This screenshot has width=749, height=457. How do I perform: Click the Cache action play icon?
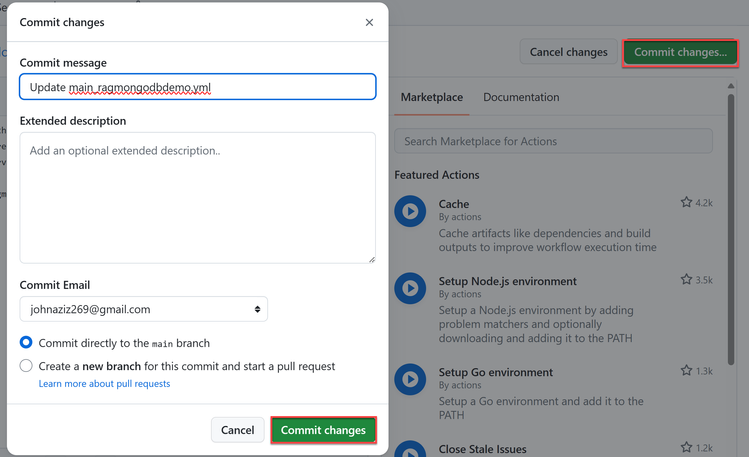point(410,211)
